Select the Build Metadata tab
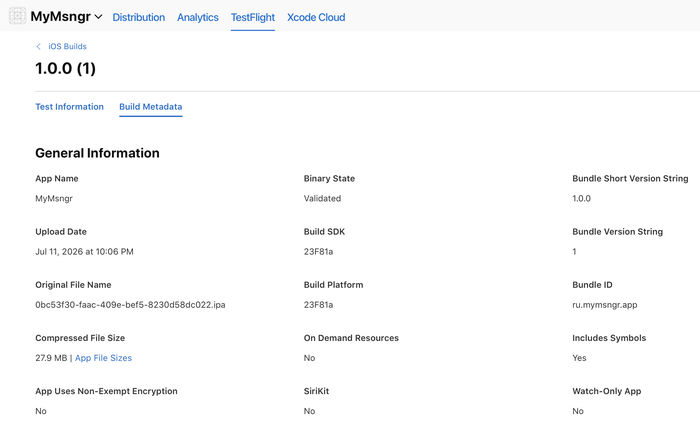The height and width of the screenshot is (432, 700). point(150,107)
